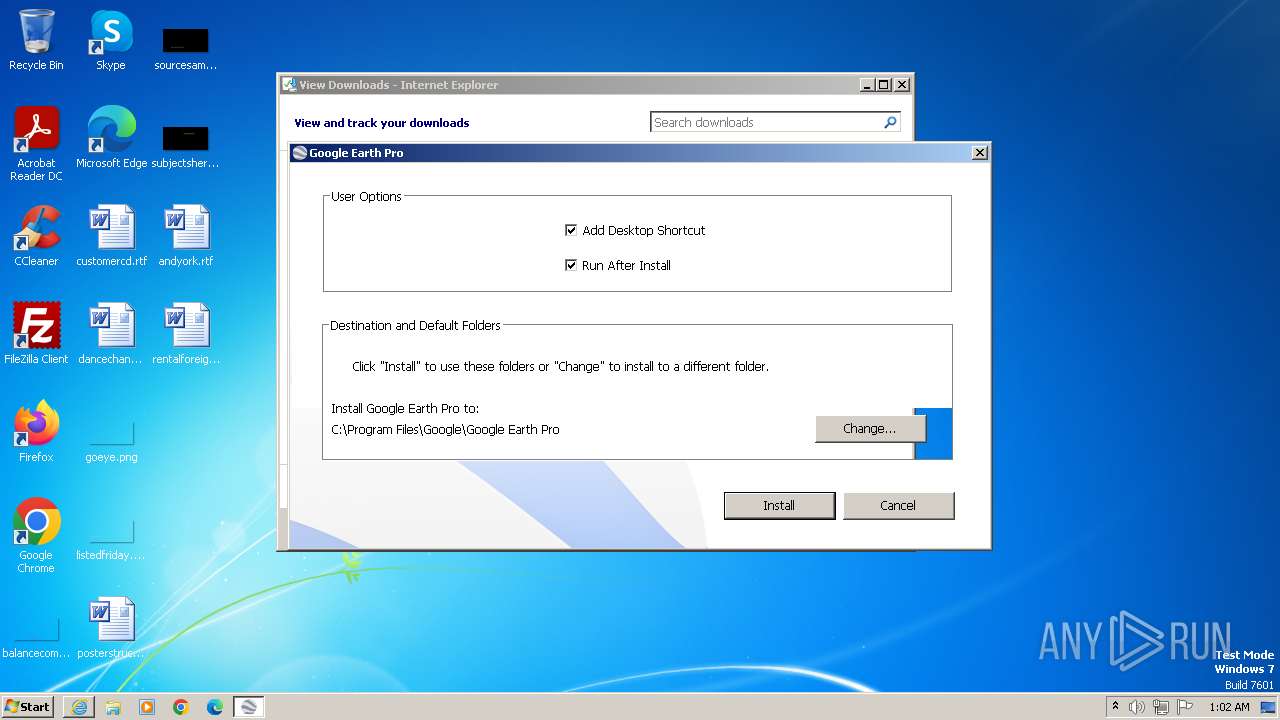Open andyork.rtf document icon
1280x720 pixels.
pos(186,236)
